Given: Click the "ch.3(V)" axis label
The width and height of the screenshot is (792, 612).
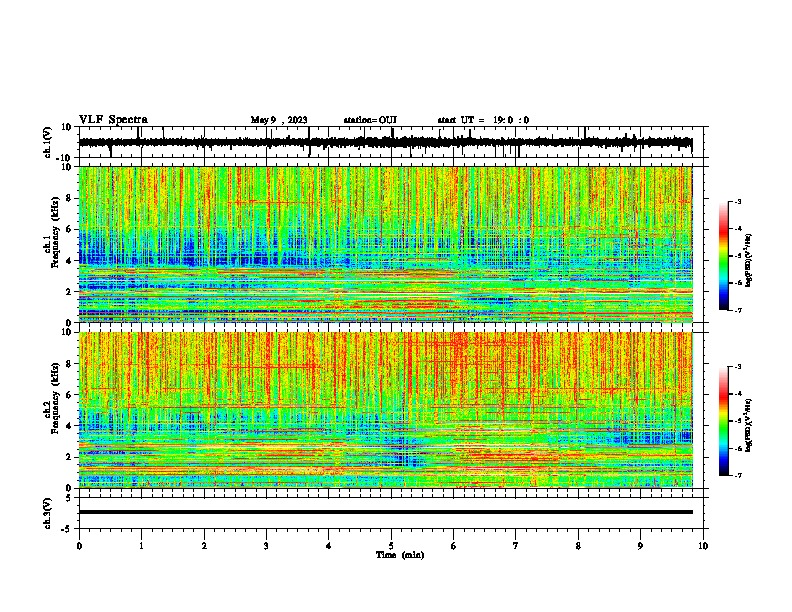Looking at the screenshot, I should tap(48, 513).
